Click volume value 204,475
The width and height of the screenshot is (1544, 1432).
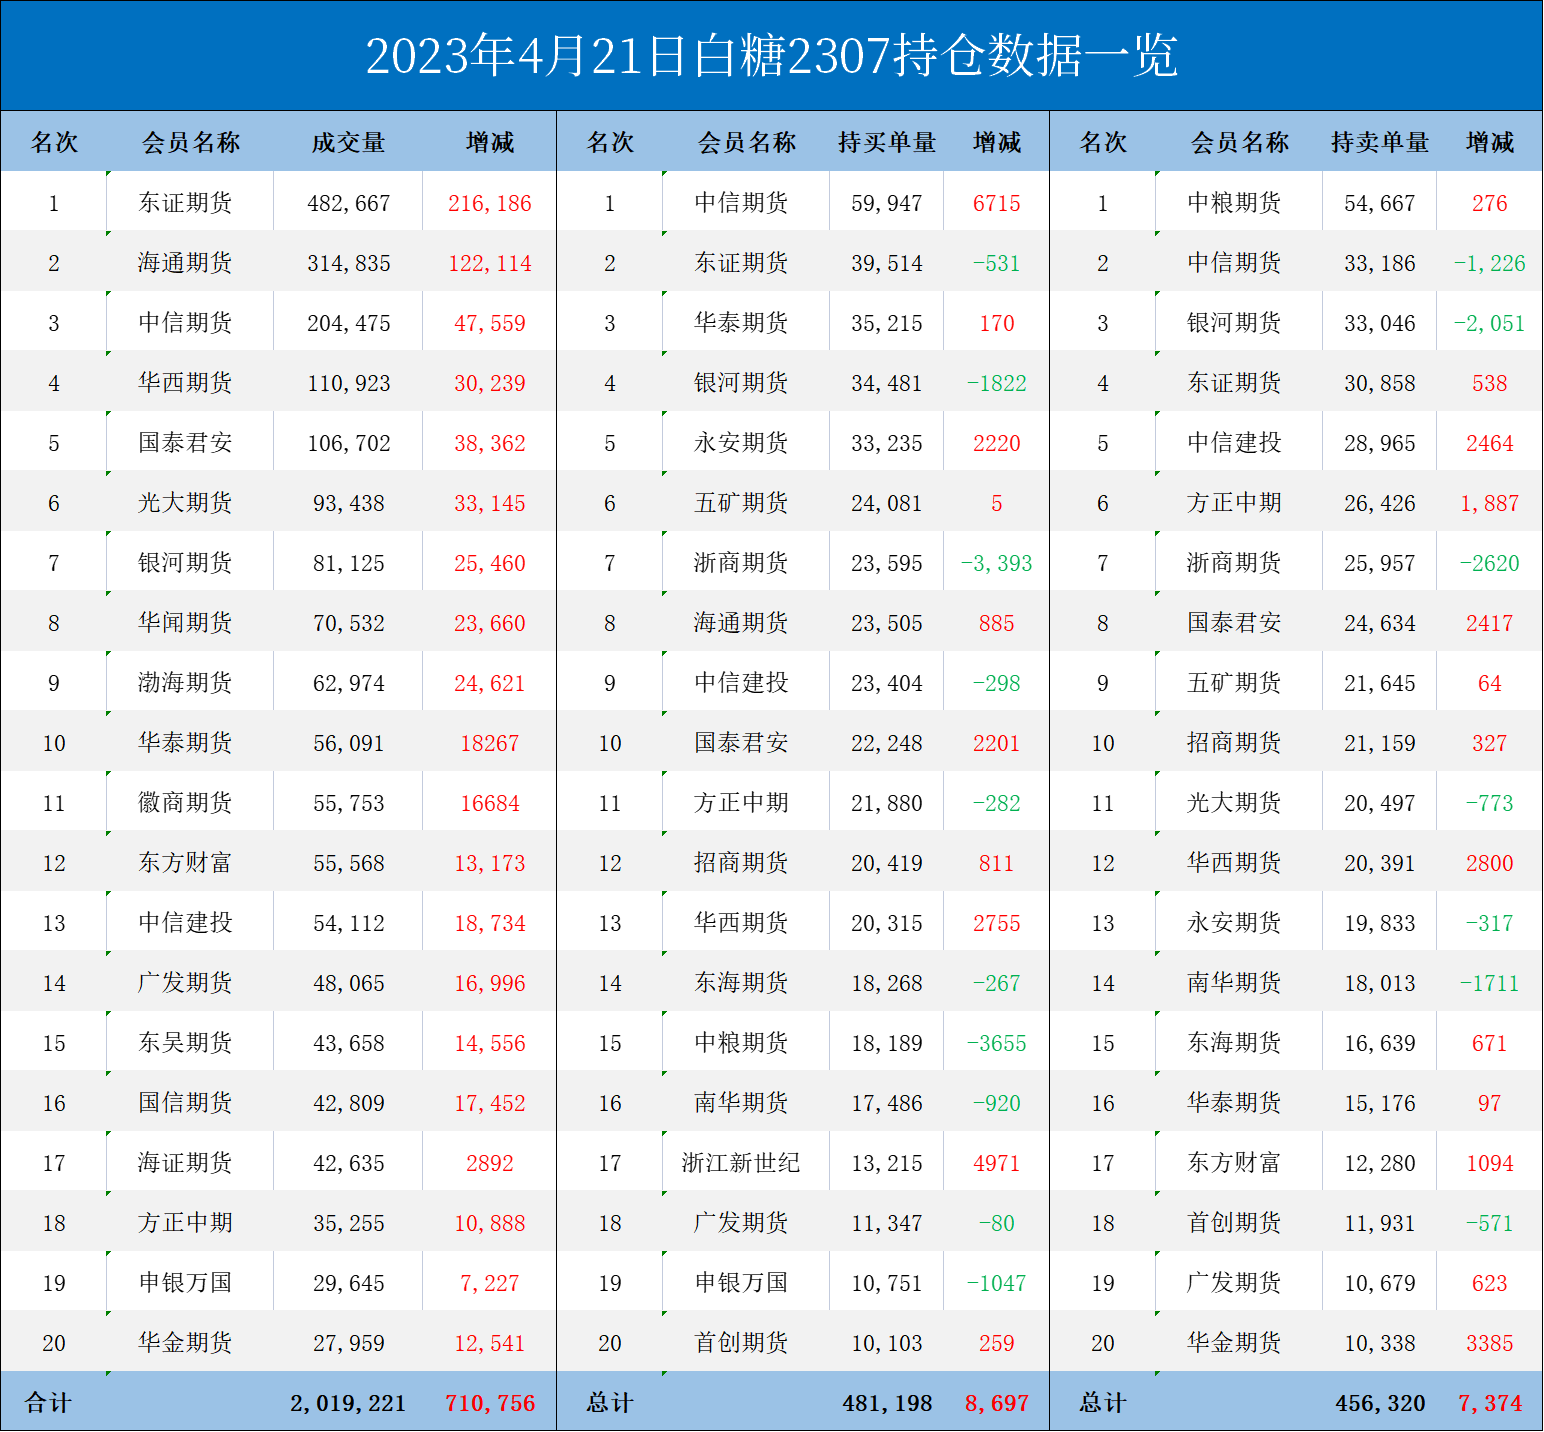pyautogui.click(x=348, y=323)
